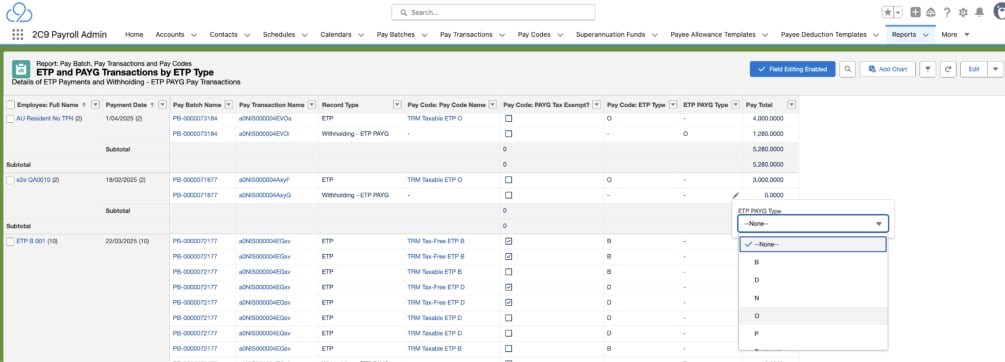1005x362 pixels.
Task: Click the Edit report button
Action: [974, 69]
